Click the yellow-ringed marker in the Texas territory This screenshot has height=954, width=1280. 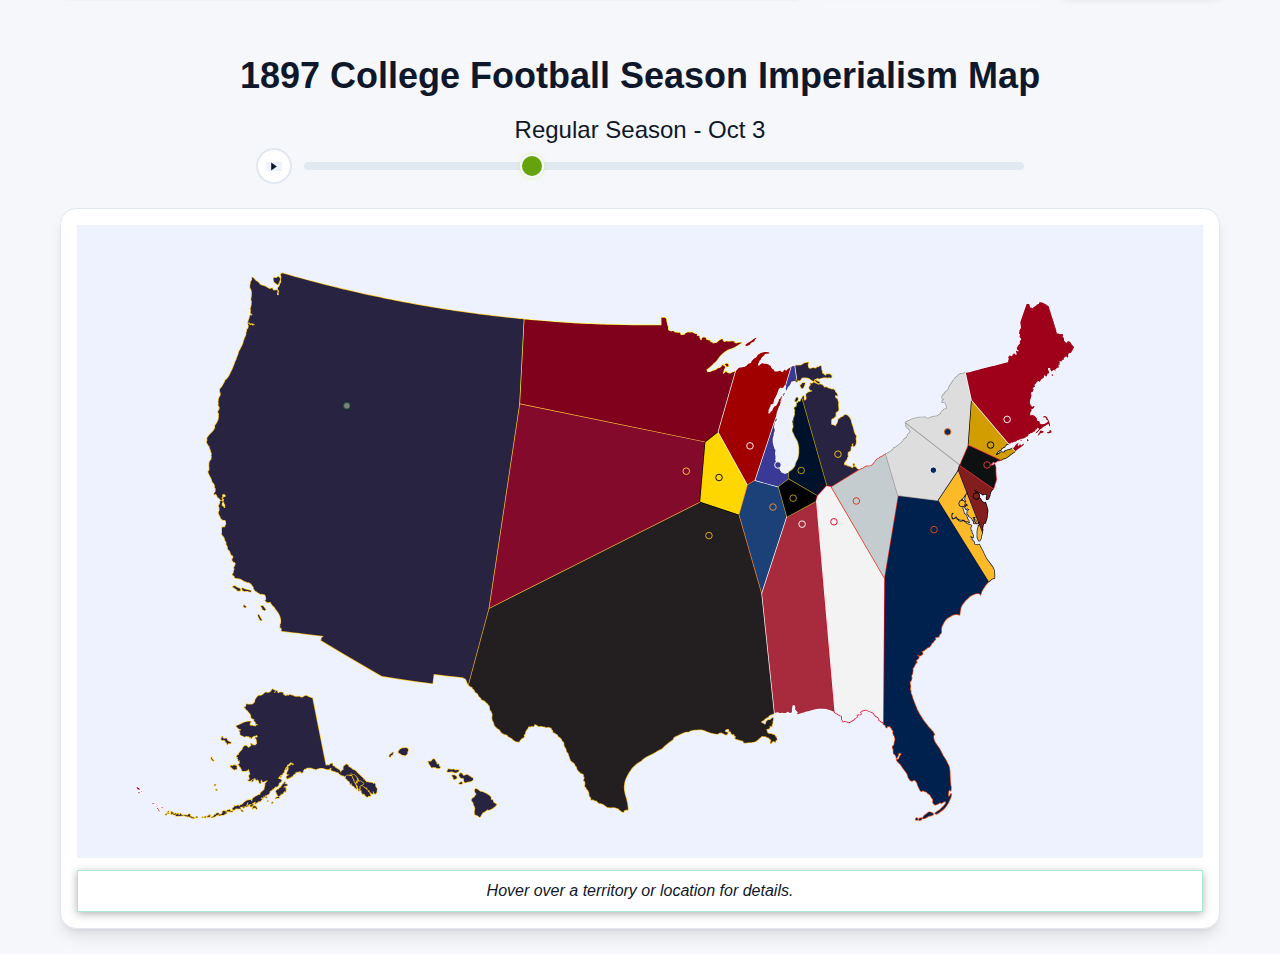coord(709,536)
